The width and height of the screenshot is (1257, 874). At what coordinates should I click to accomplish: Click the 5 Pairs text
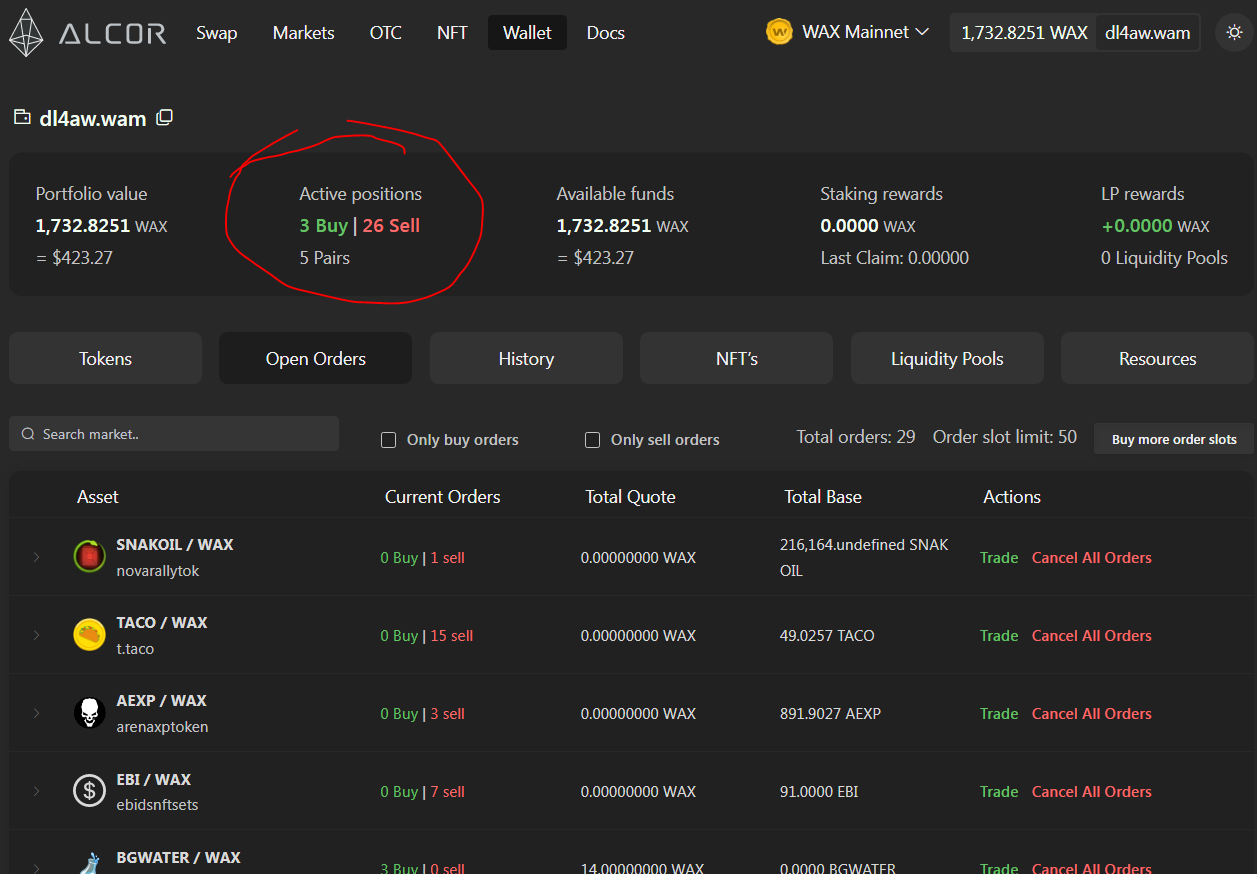pyautogui.click(x=325, y=257)
